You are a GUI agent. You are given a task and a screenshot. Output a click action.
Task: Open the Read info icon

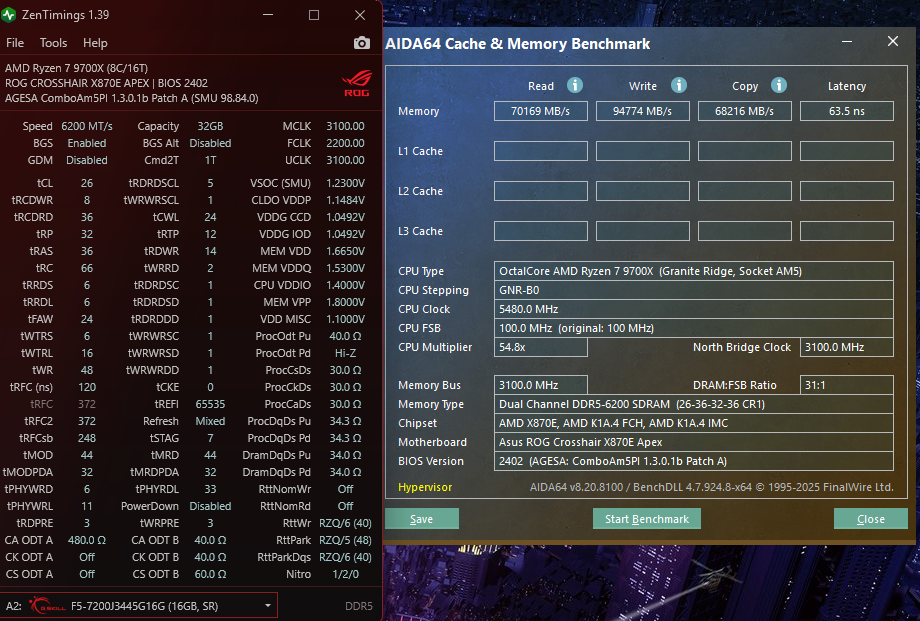[575, 85]
